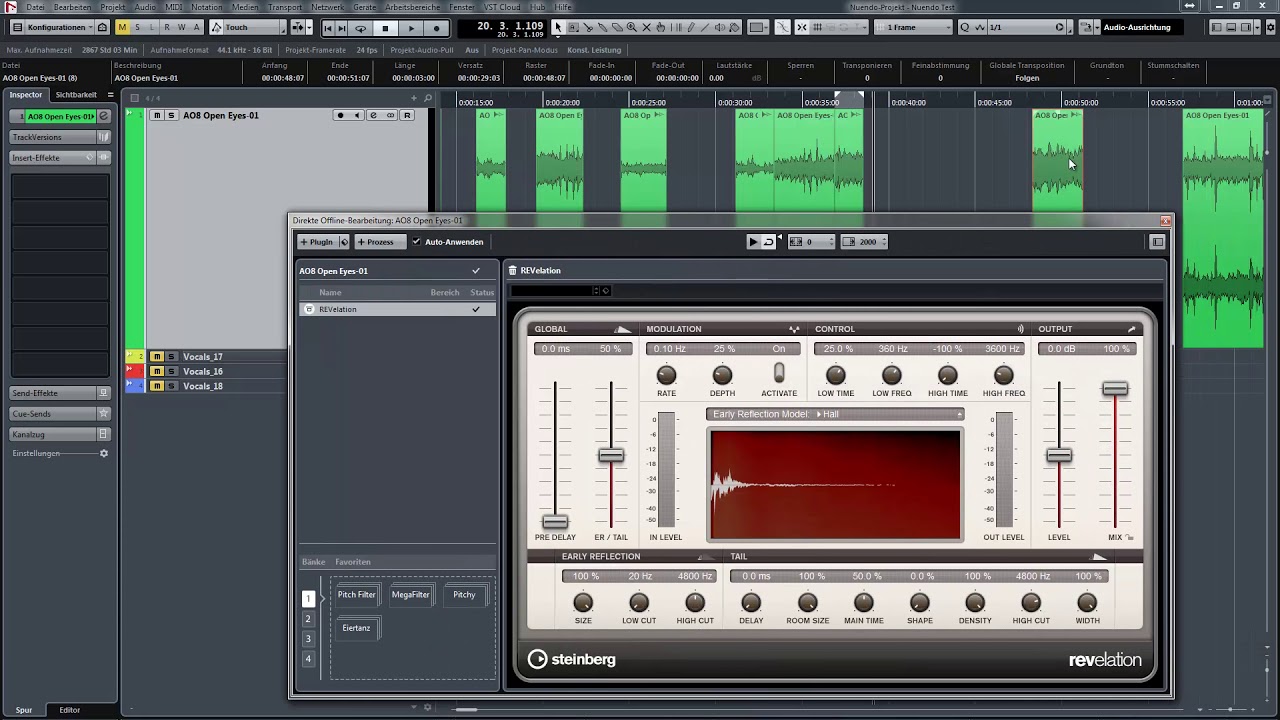Enable record on AO8 Open Eyes-01 track
The height and width of the screenshot is (720, 1280).
click(x=340, y=115)
